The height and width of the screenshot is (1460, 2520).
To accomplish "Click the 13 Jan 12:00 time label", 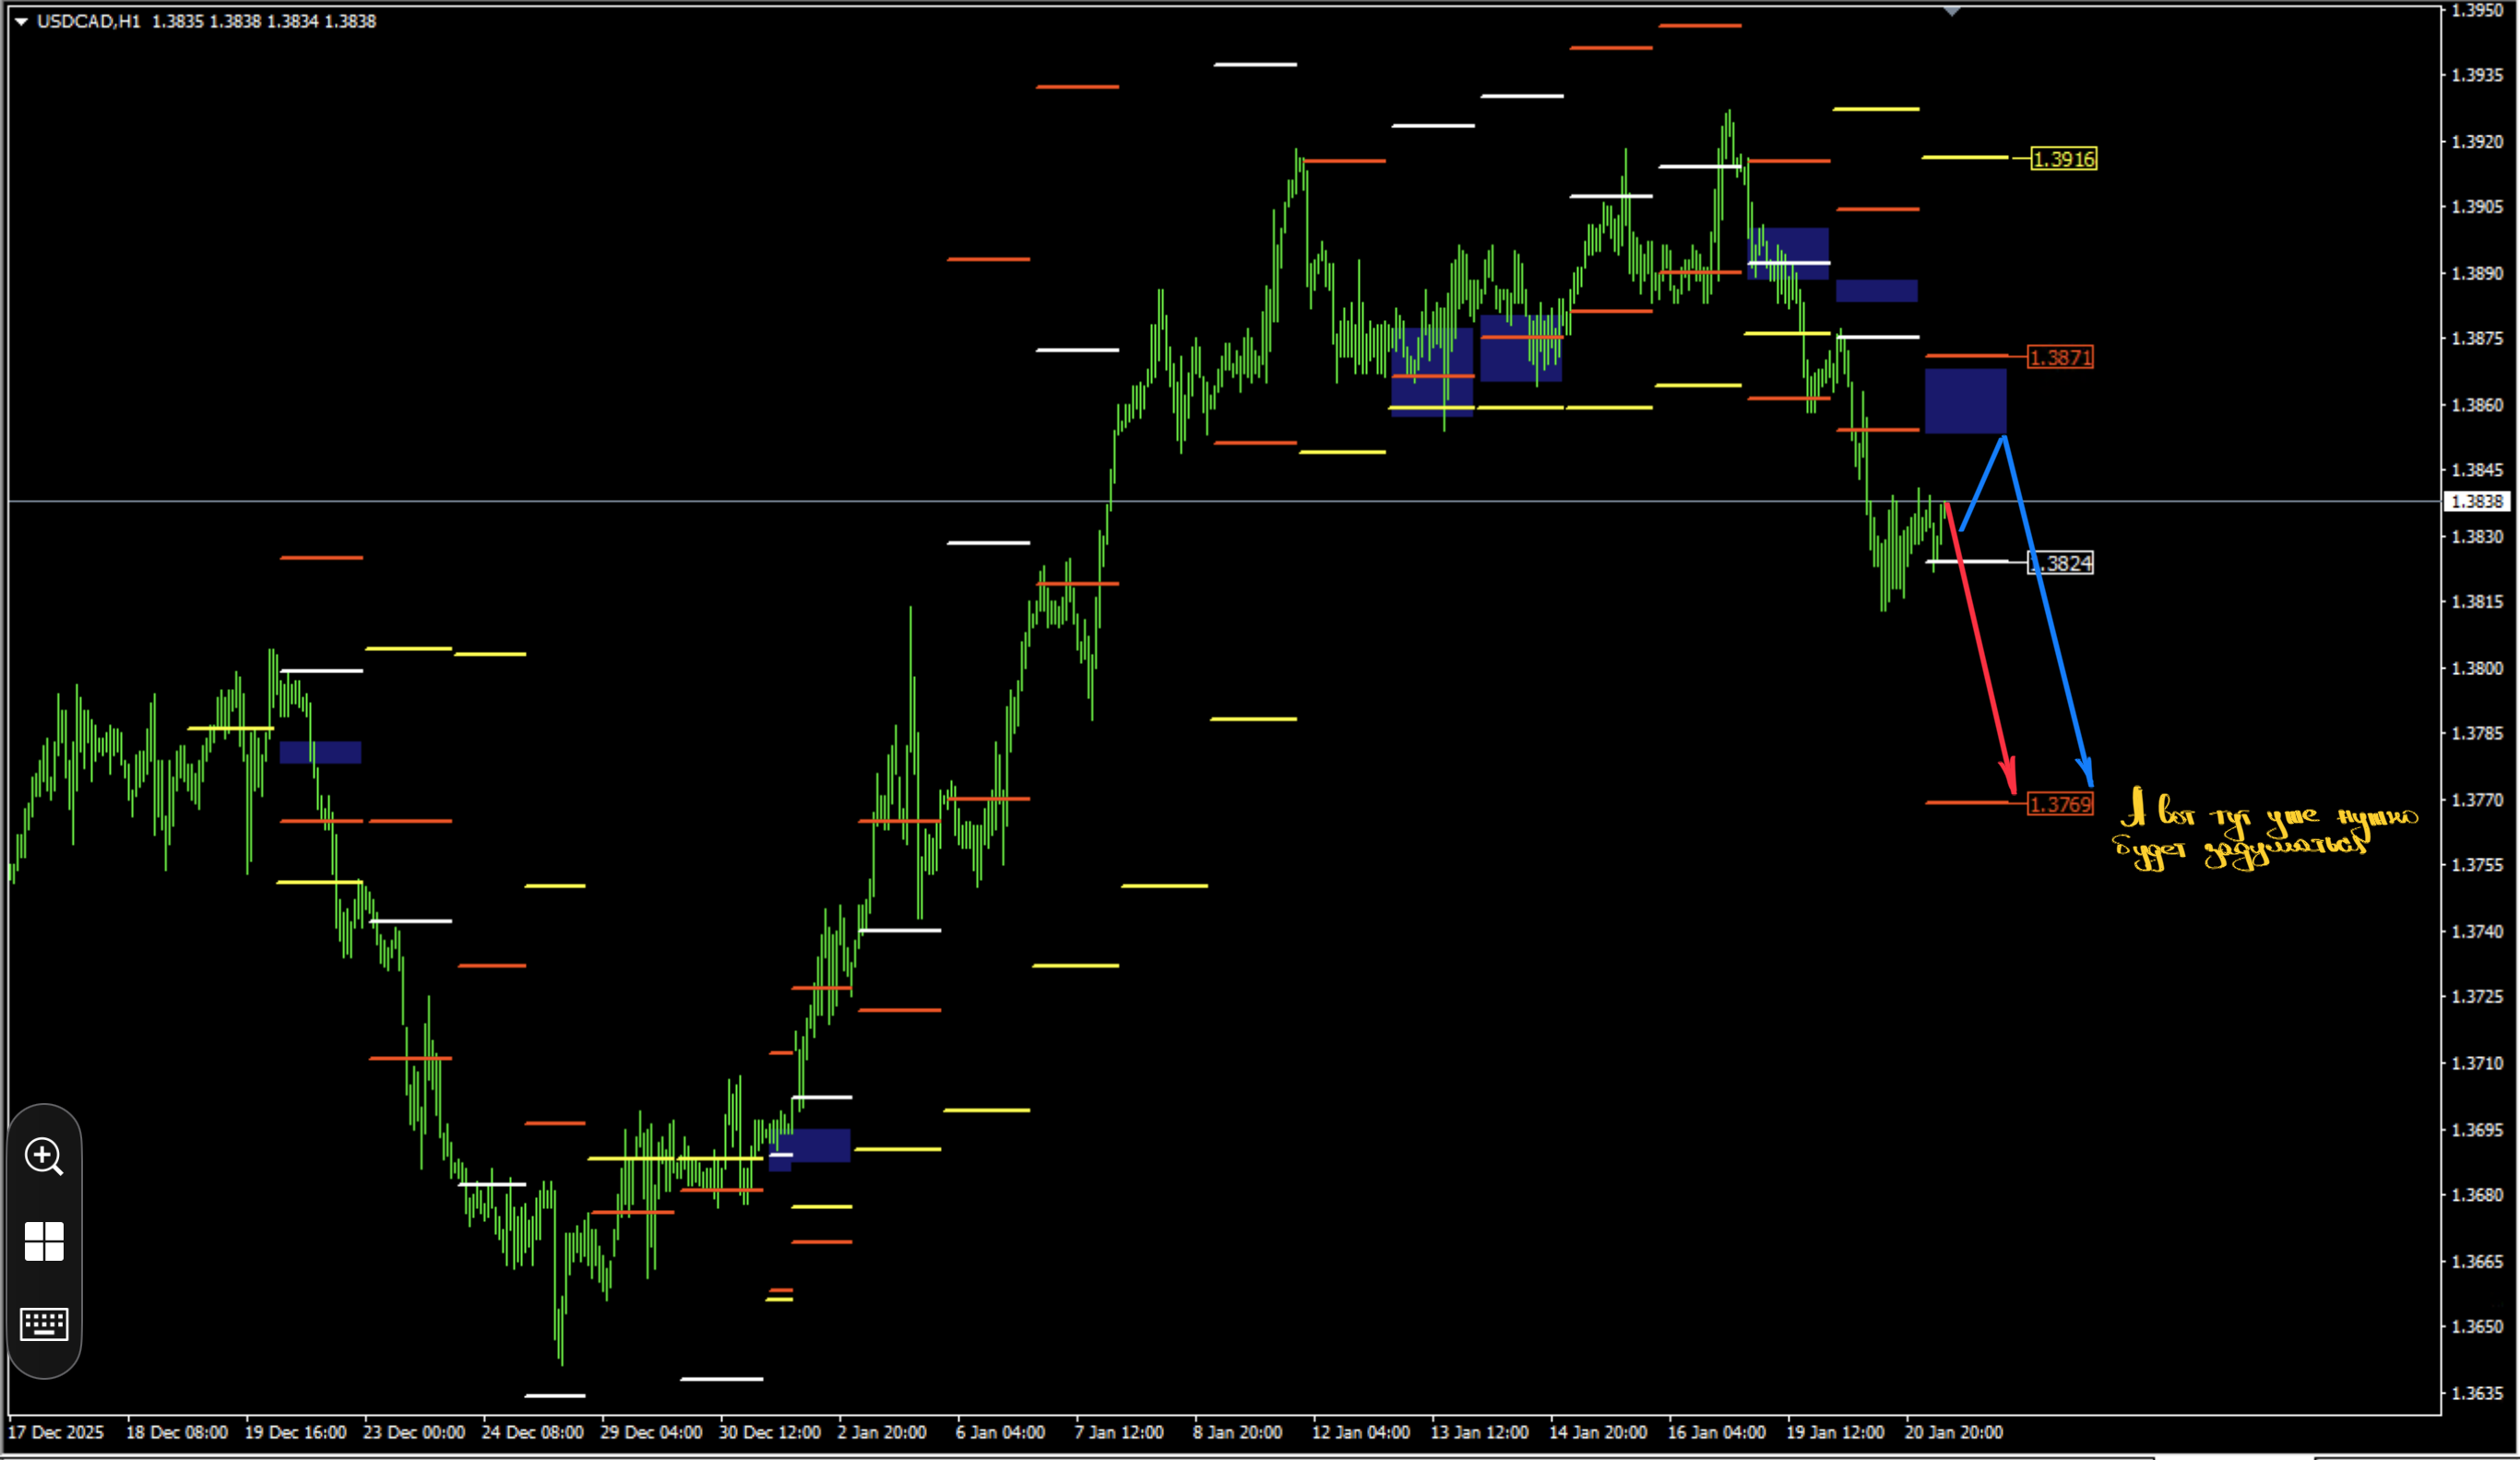I will pyautogui.click(x=1480, y=1432).
